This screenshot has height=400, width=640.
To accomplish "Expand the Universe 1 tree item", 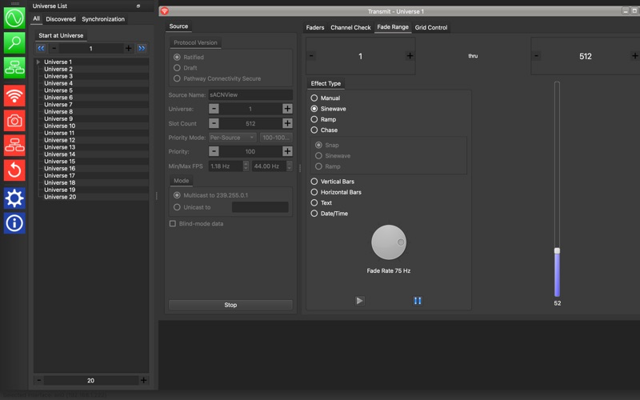I will pyautogui.click(x=38, y=62).
